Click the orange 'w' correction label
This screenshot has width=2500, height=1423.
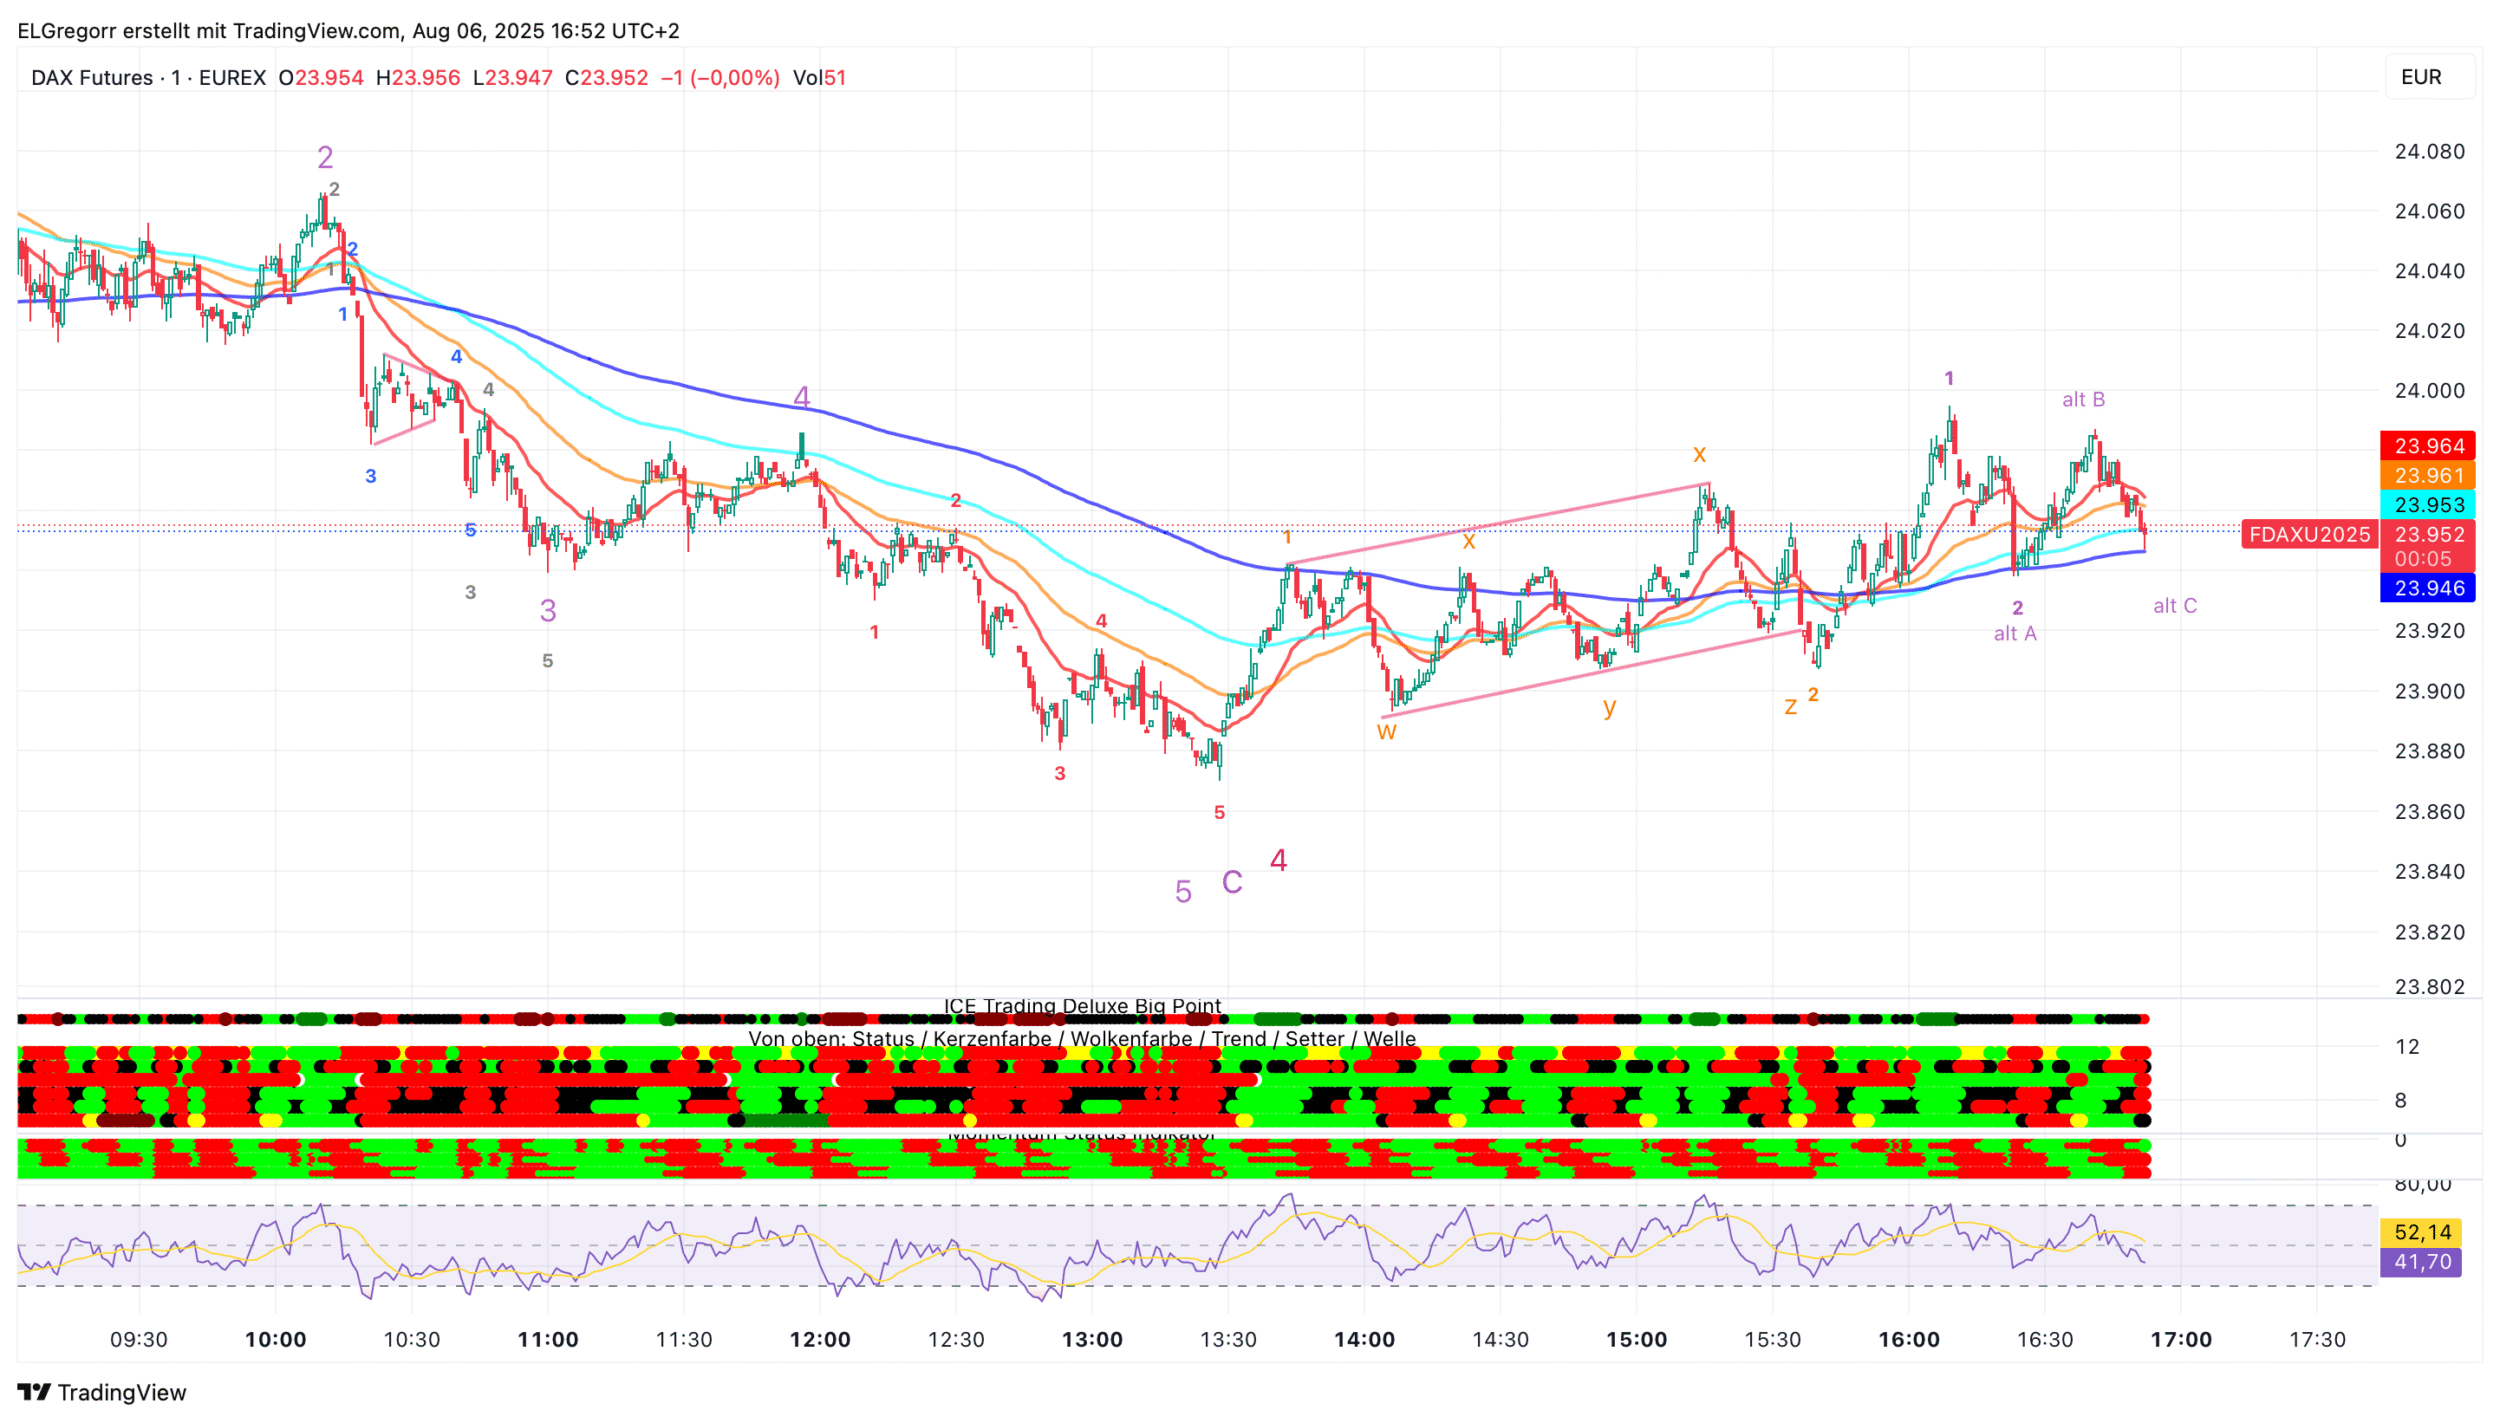[x=1386, y=731]
